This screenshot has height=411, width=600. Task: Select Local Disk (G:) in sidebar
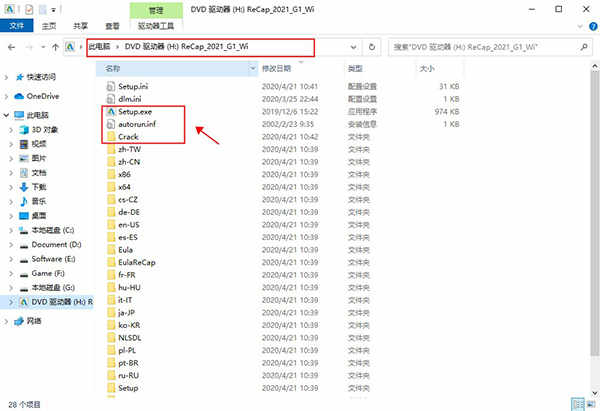click(53, 288)
